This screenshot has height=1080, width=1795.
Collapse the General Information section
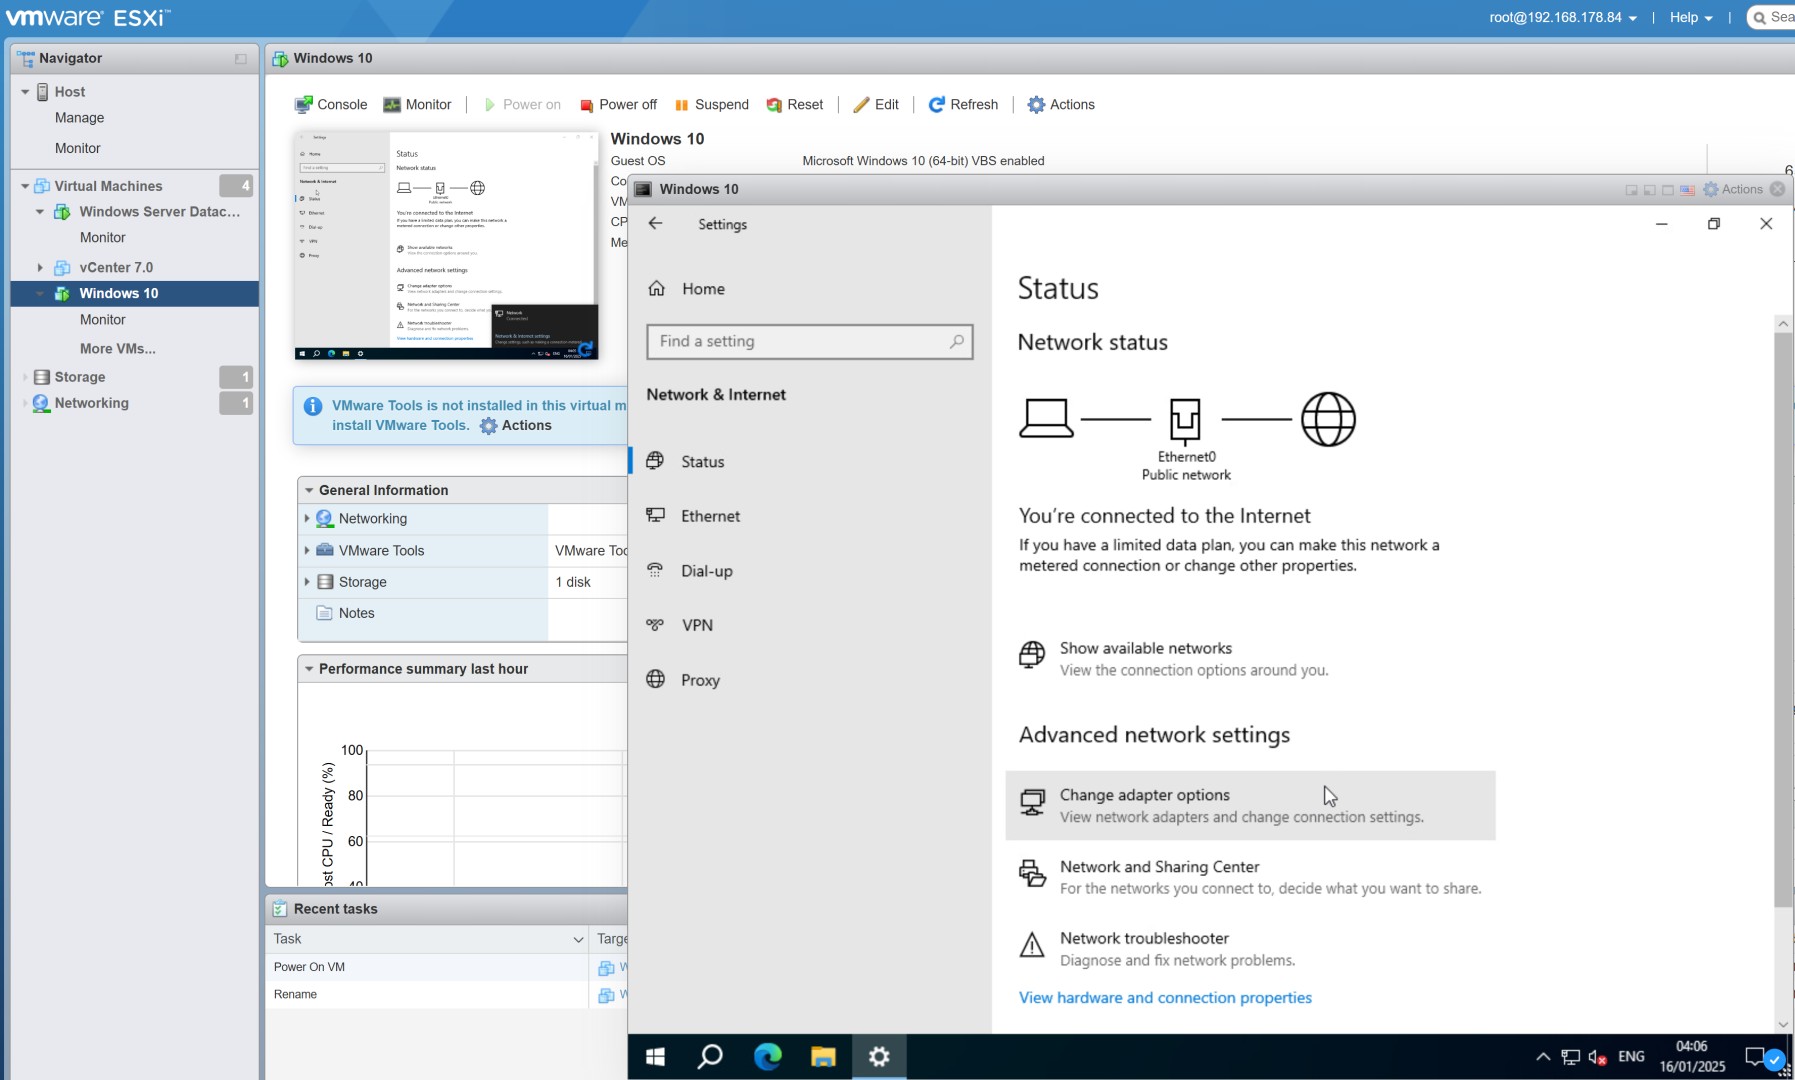click(309, 491)
